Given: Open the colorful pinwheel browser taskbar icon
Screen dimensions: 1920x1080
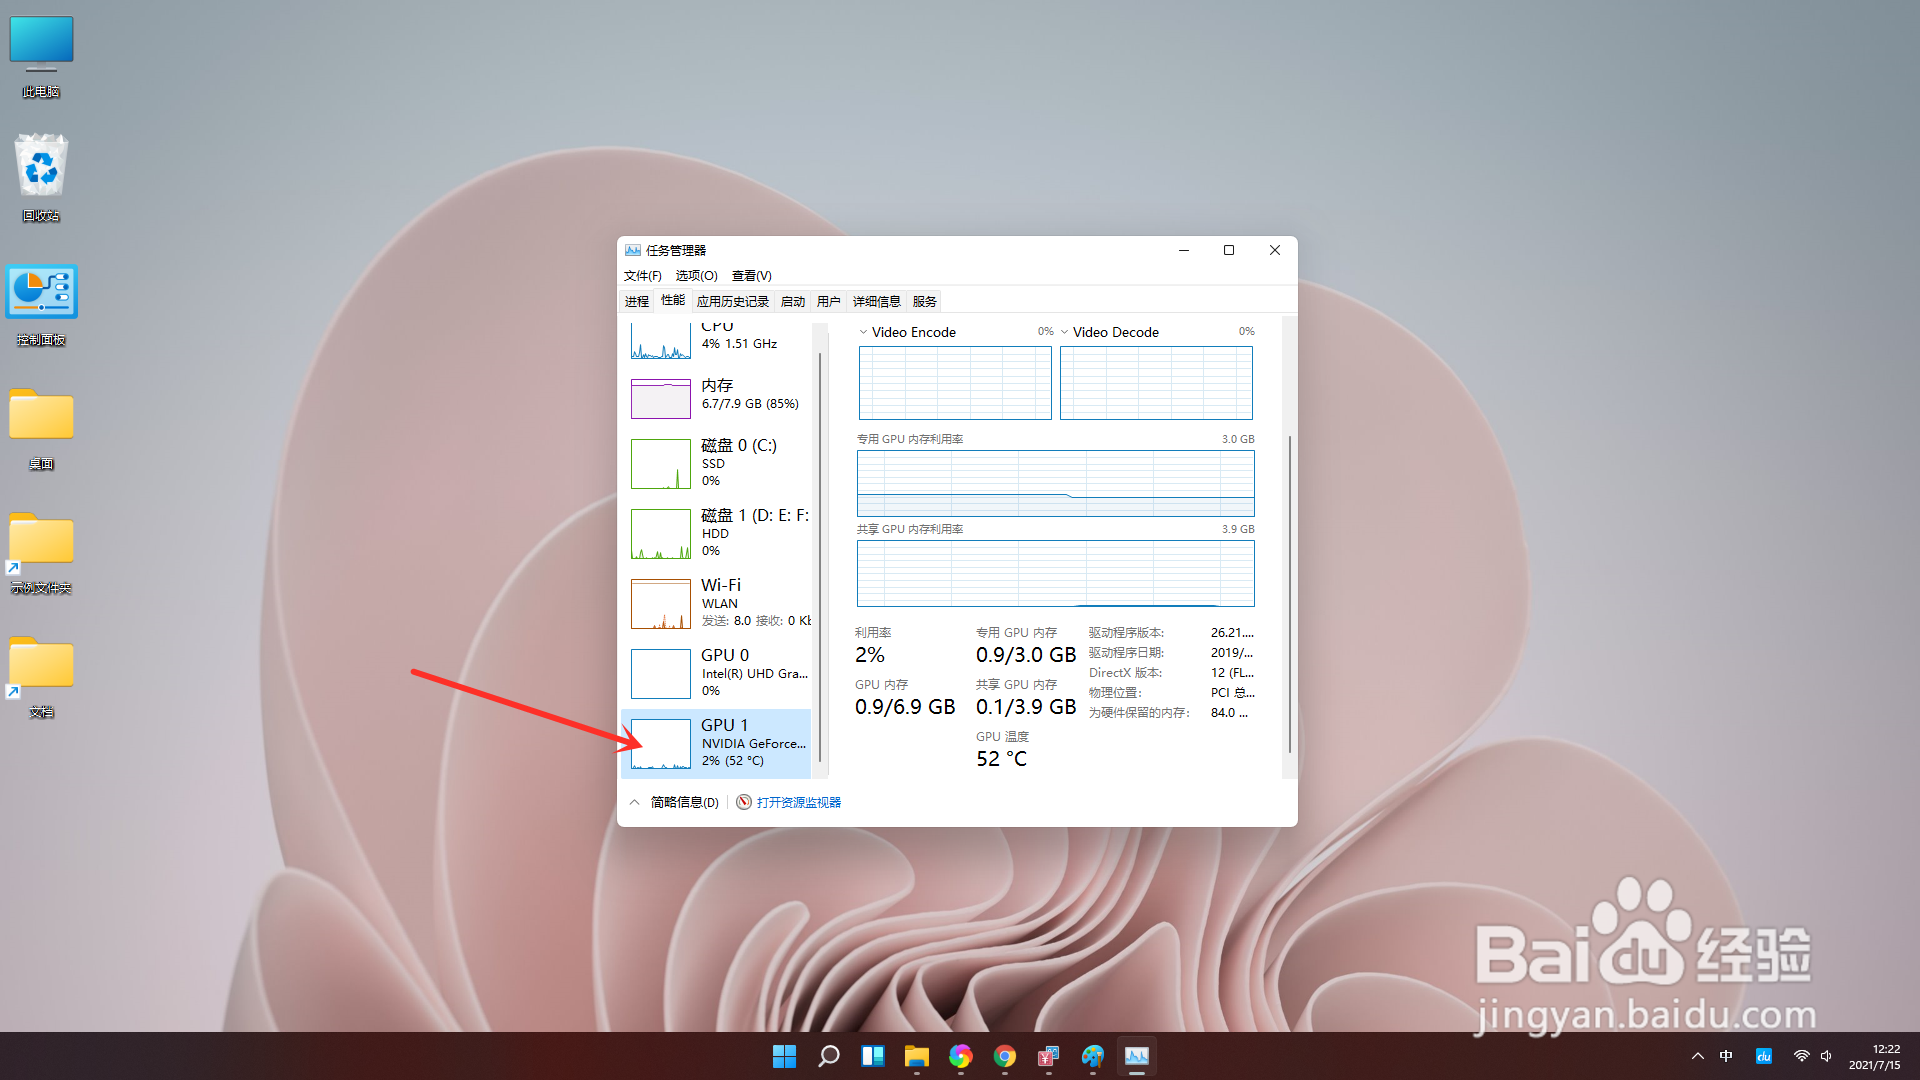Looking at the screenshot, I should click(961, 1056).
